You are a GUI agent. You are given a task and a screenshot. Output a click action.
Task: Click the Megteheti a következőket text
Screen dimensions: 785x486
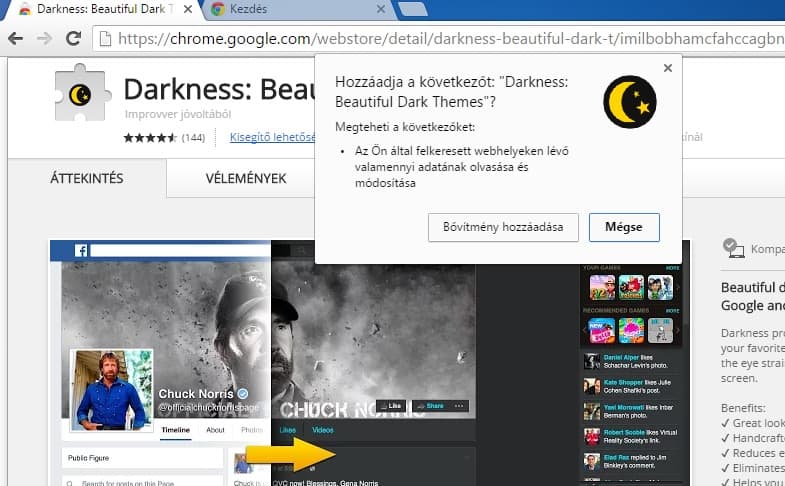point(405,127)
